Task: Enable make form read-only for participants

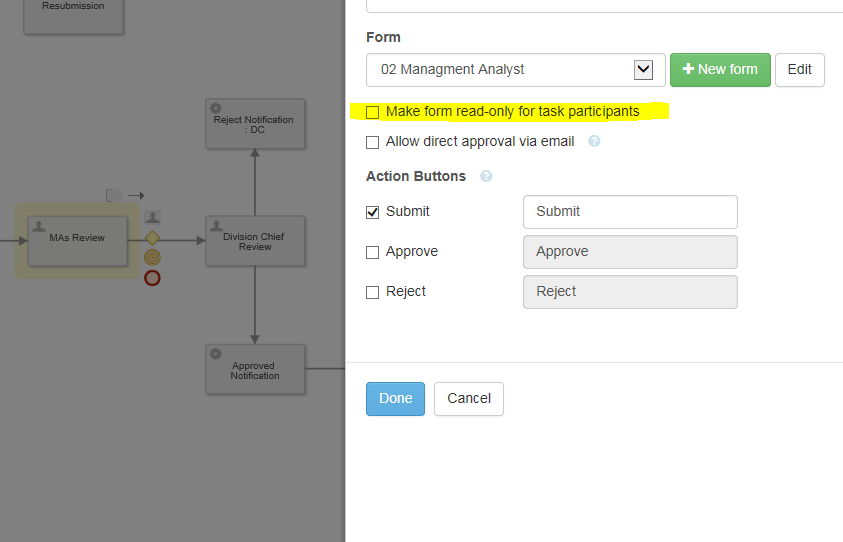Action: point(373,112)
